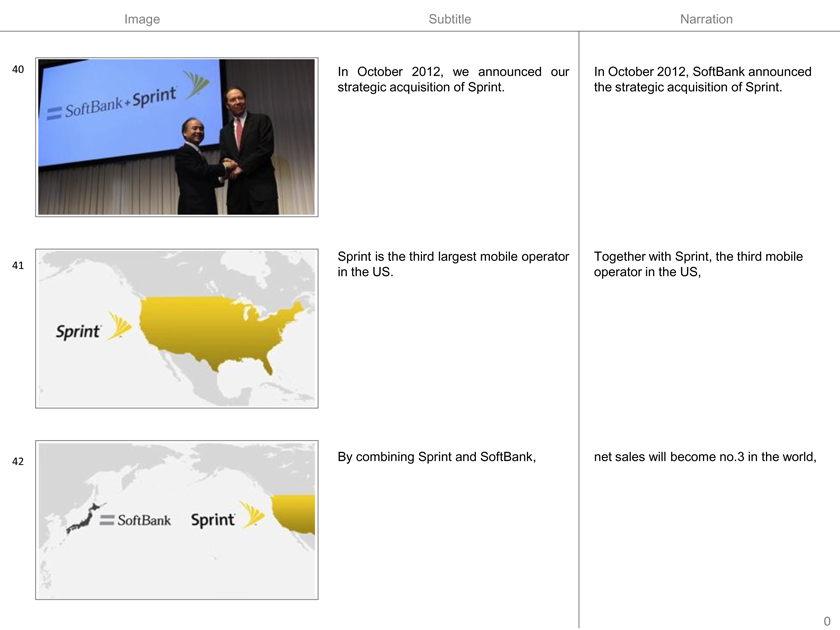Select row number 42
840x630 pixels.
(18, 462)
